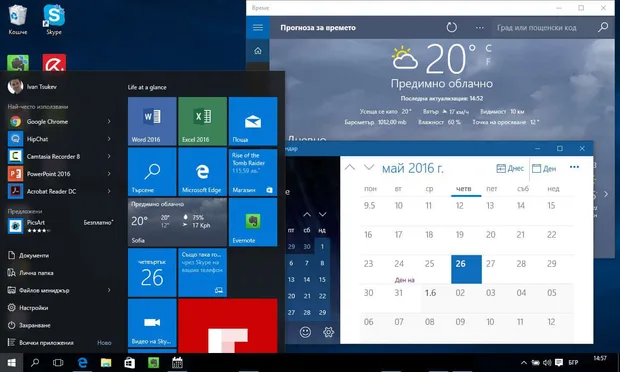The height and width of the screenshot is (372, 620).
Task: Click the mini calendar down arrow
Action: [x=323, y=214]
